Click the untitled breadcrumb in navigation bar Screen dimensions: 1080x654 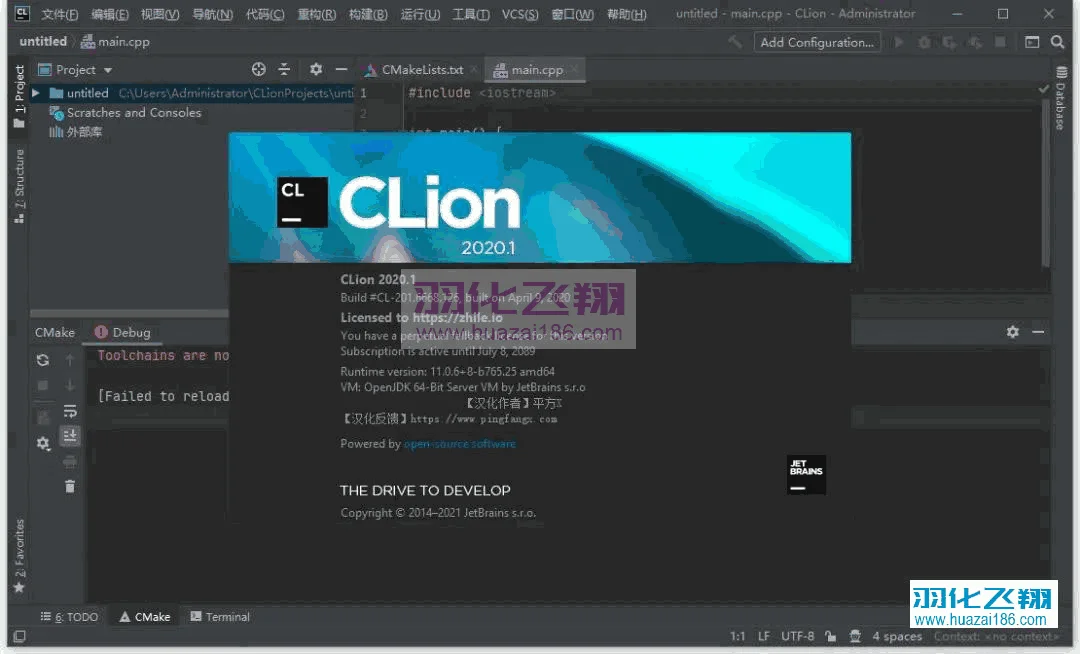point(43,41)
